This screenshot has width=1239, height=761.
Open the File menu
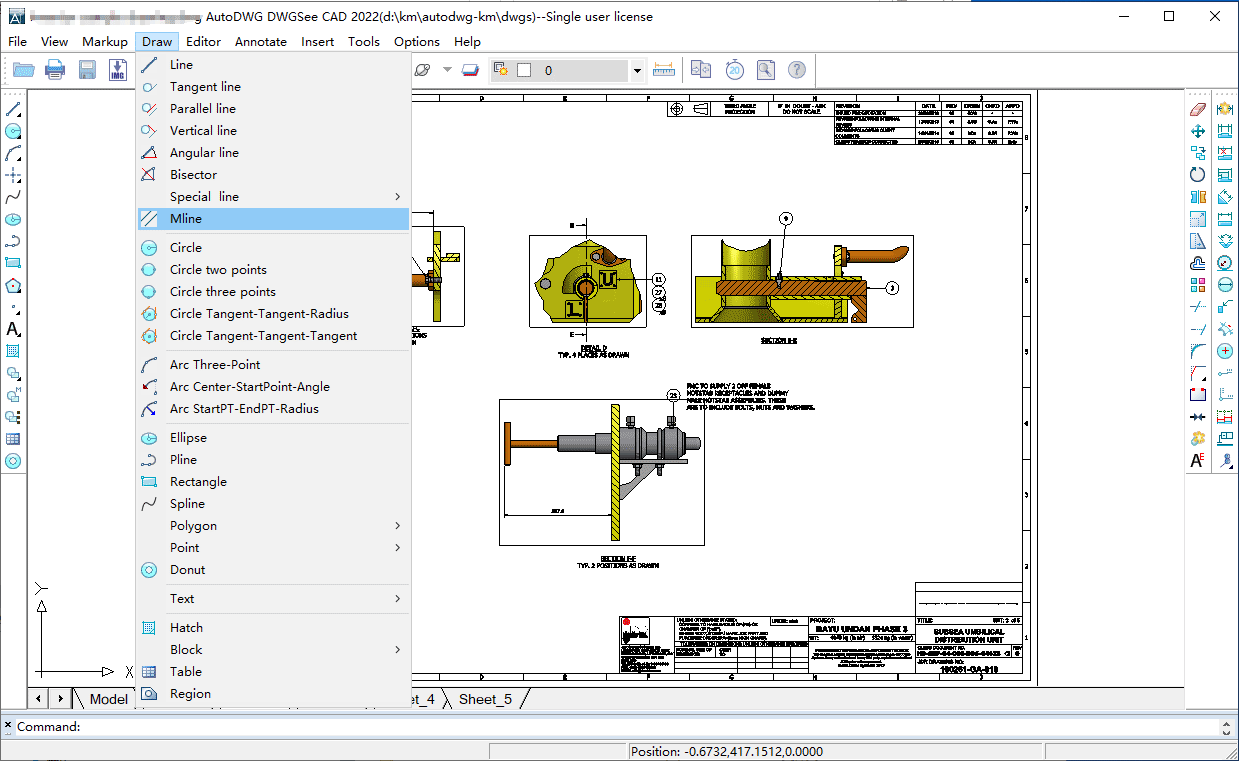pyautogui.click(x=18, y=42)
